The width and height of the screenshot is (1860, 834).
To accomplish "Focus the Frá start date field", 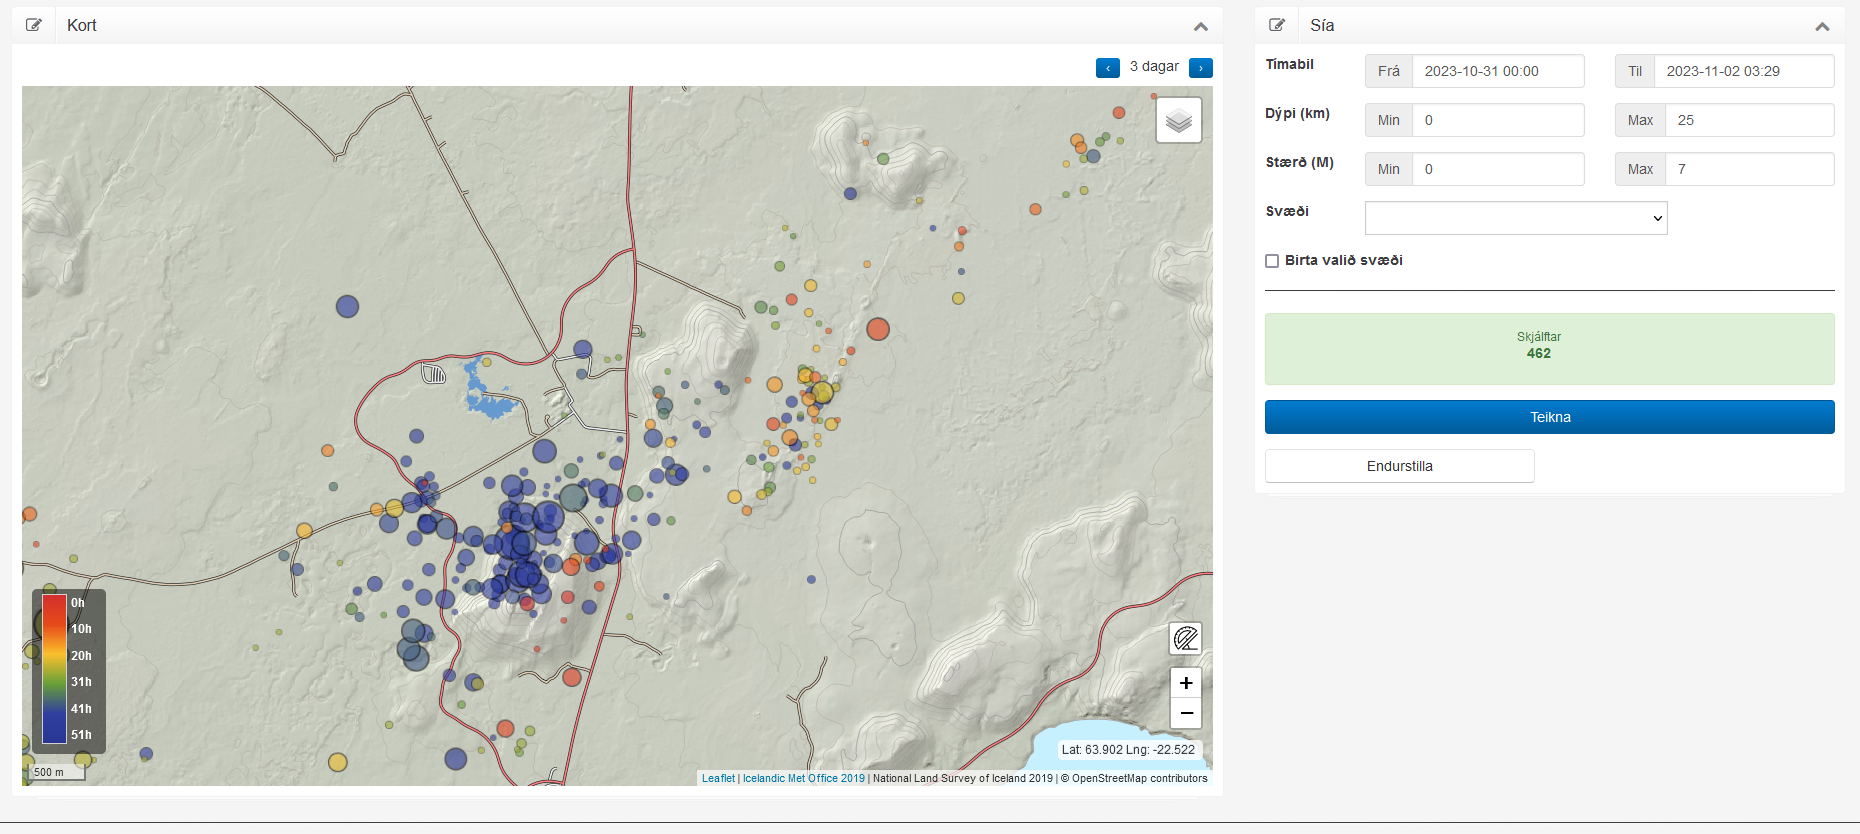I will [1497, 71].
